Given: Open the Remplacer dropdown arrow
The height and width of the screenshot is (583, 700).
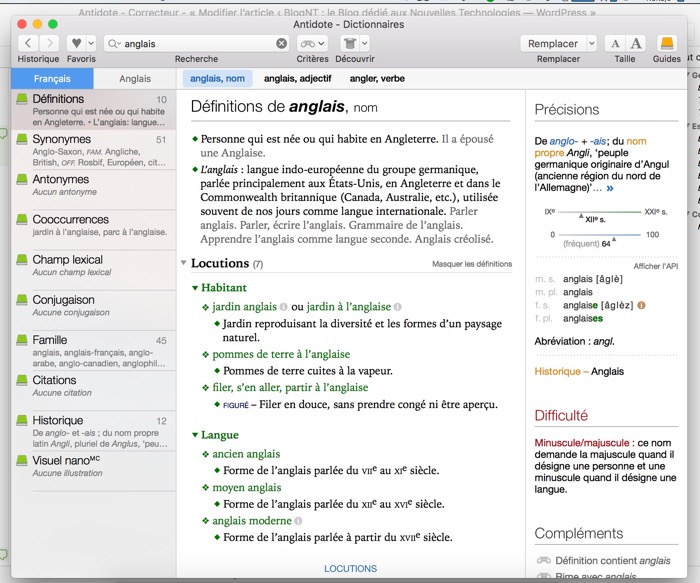Looking at the screenshot, I should tap(591, 43).
